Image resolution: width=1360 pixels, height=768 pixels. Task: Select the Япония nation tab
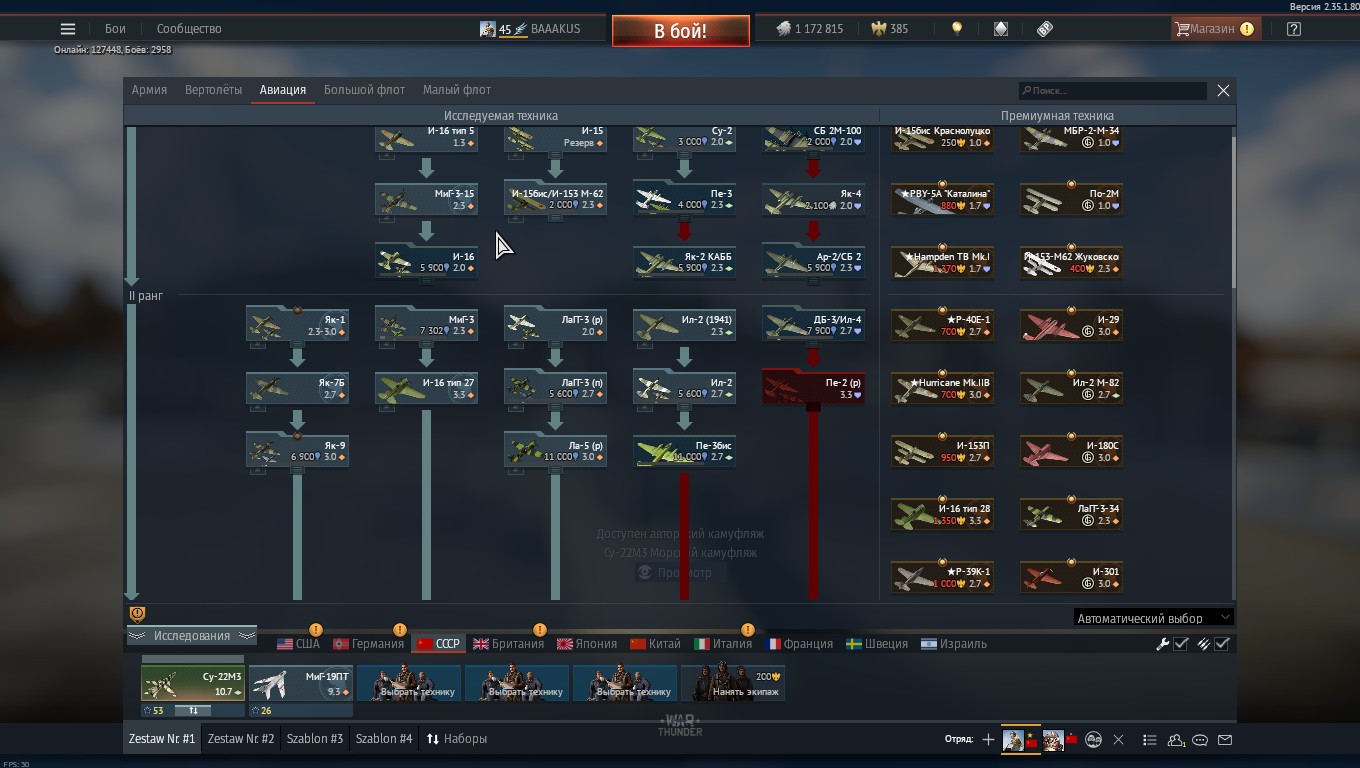[587, 644]
